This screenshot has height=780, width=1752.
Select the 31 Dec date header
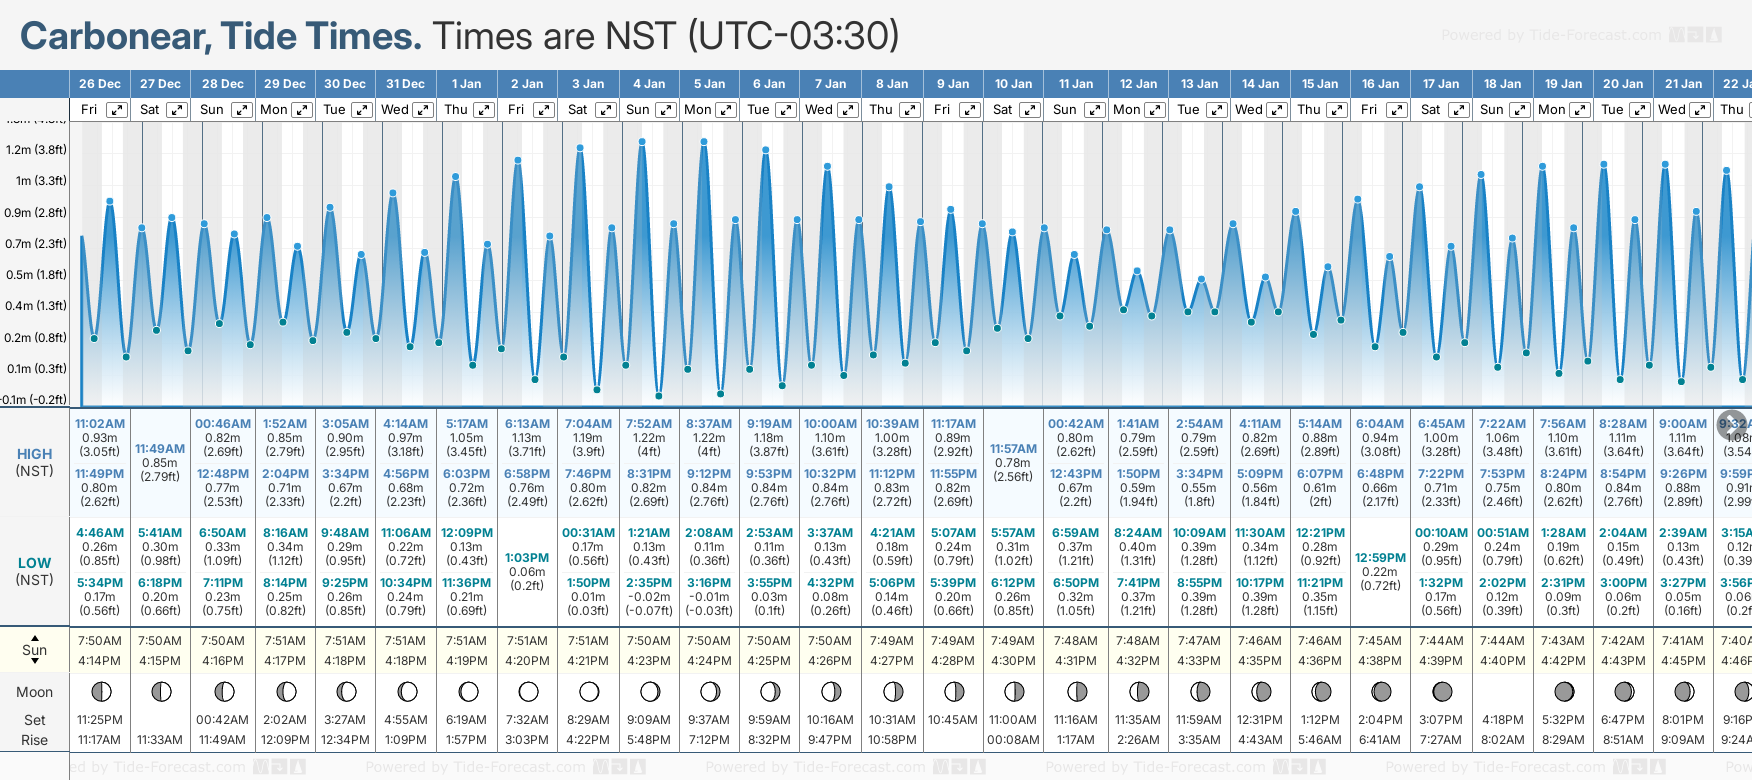point(405,84)
